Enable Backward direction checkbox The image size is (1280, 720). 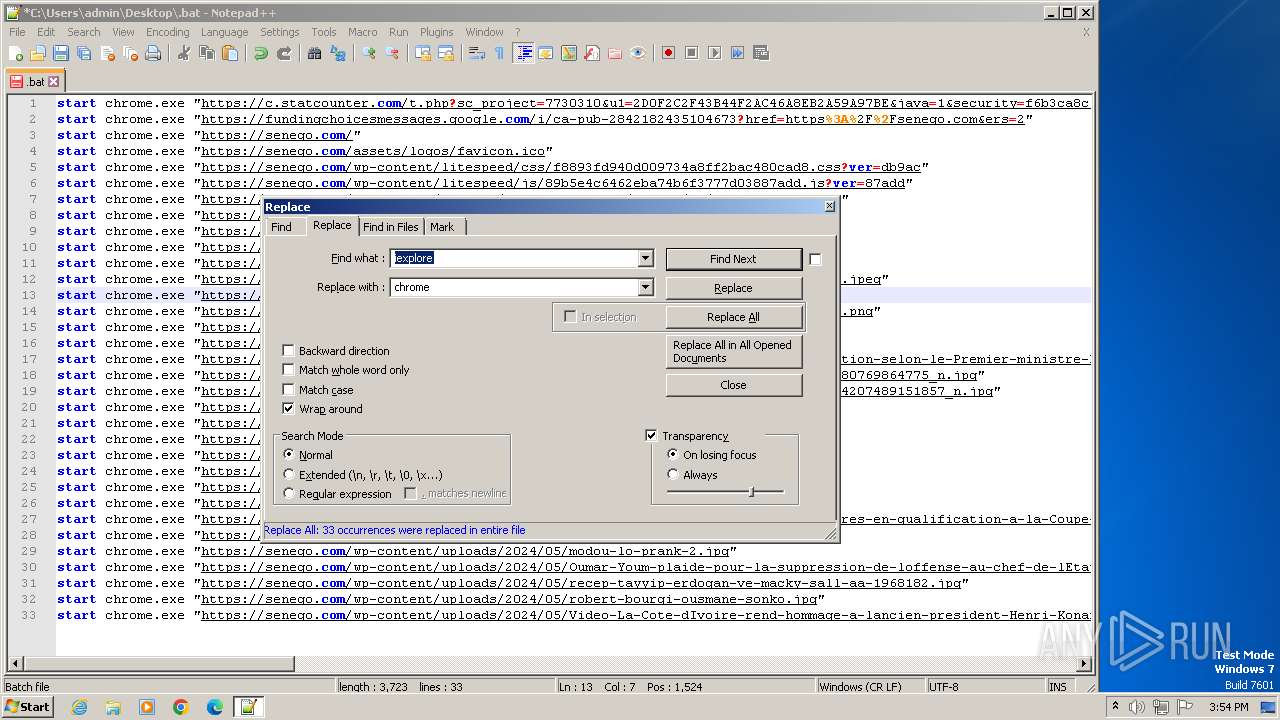click(288, 351)
